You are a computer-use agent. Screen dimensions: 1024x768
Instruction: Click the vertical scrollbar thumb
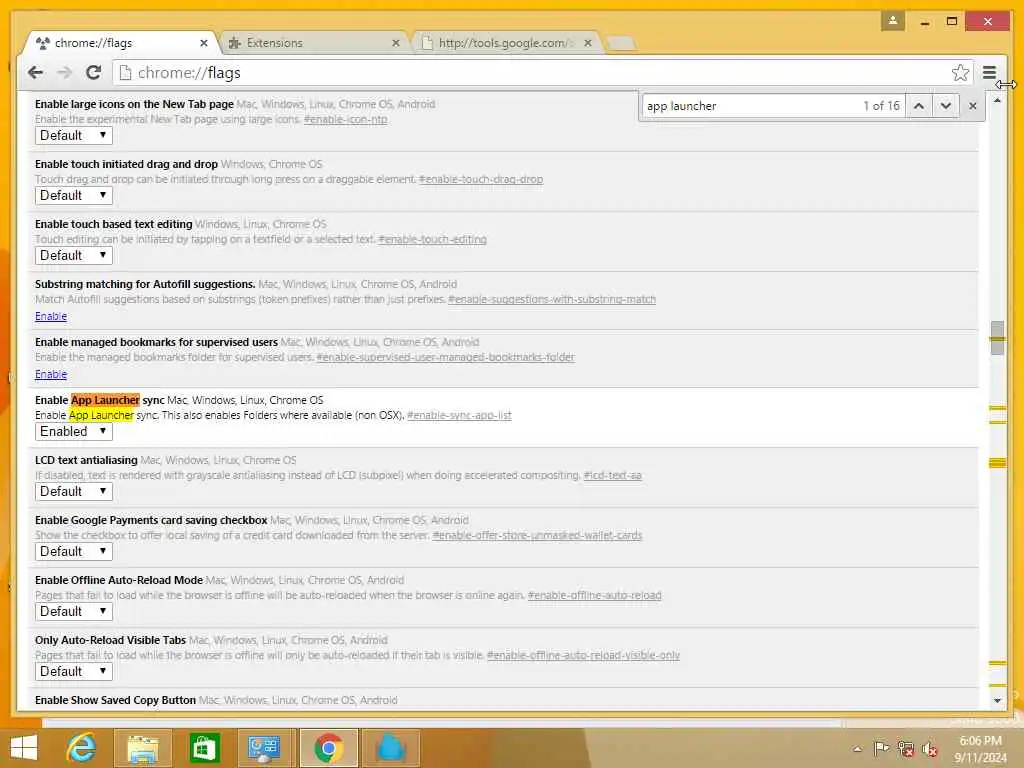click(997, 338)
